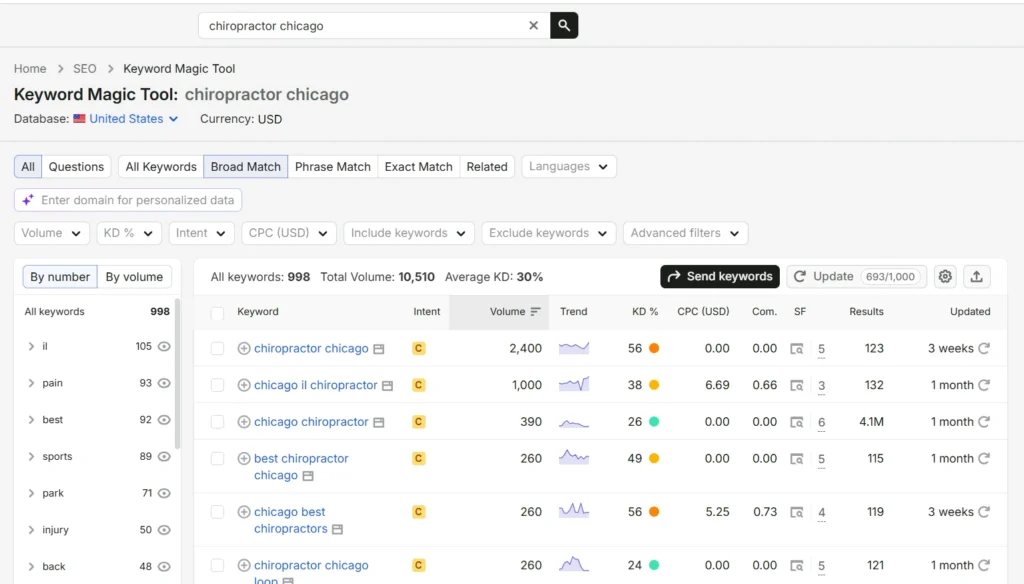1024x584 pixels.
Task: Open SERP icon beside 'chiropractor chicago' keyword
Action: click(x=379, y=349)
